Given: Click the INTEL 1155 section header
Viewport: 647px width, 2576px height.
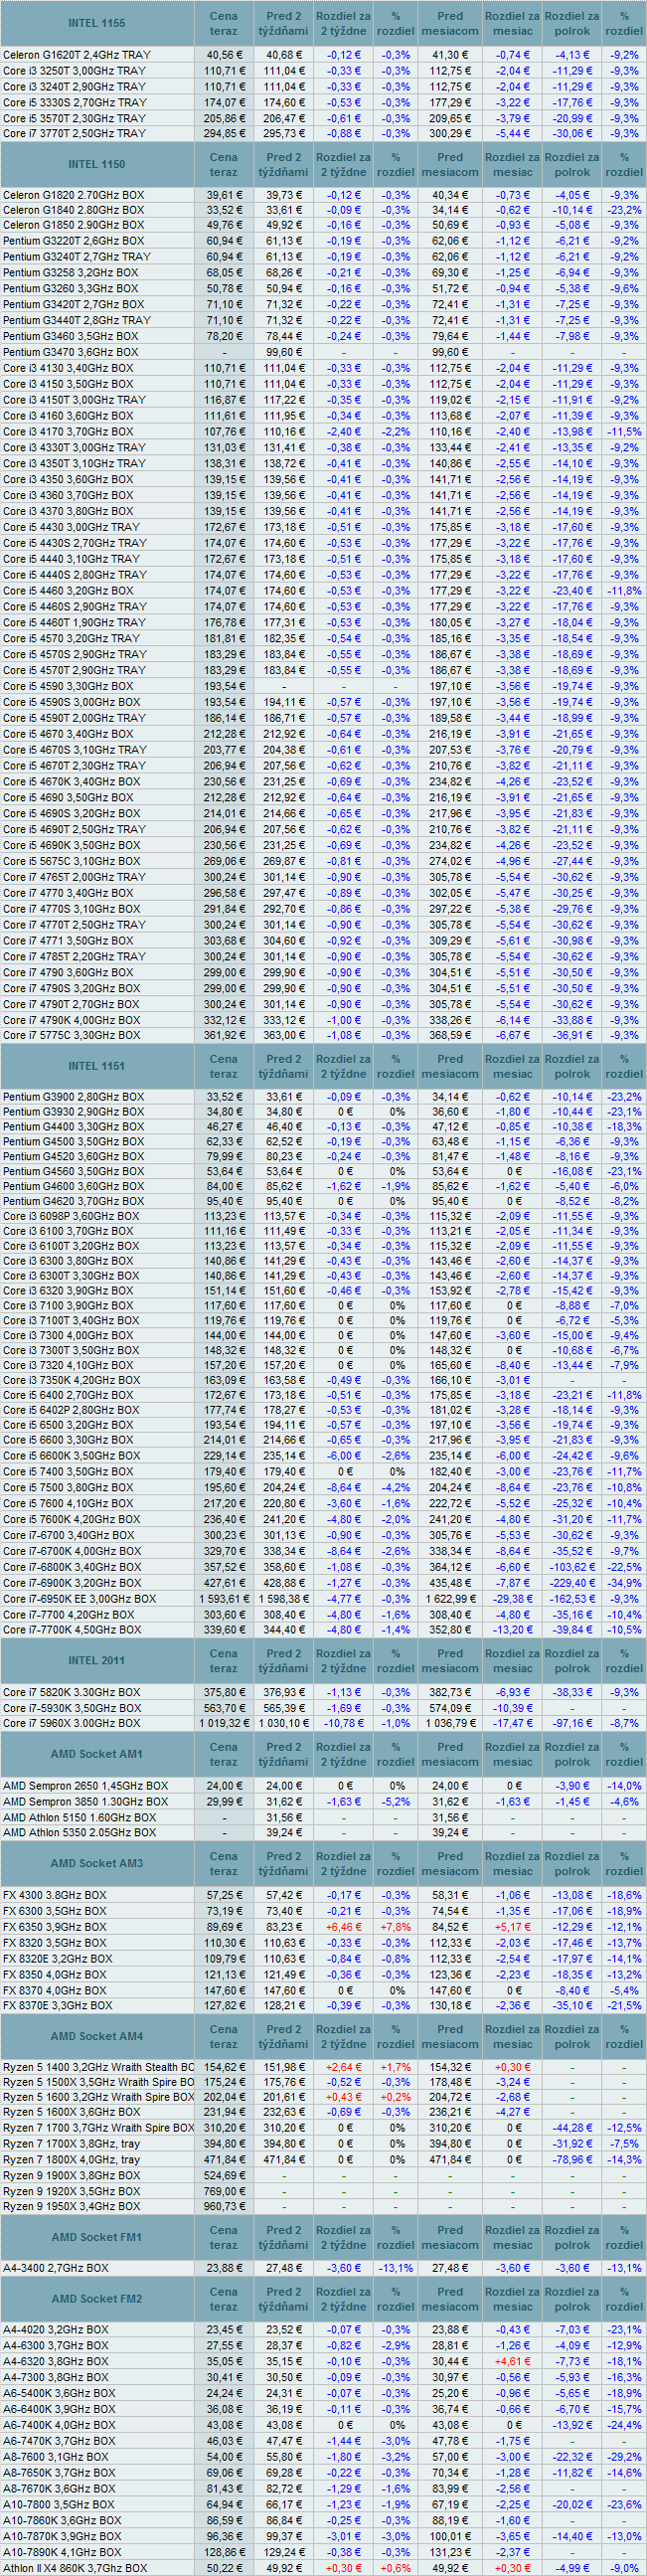Looking at the screenshot, I should pos(97,23).
